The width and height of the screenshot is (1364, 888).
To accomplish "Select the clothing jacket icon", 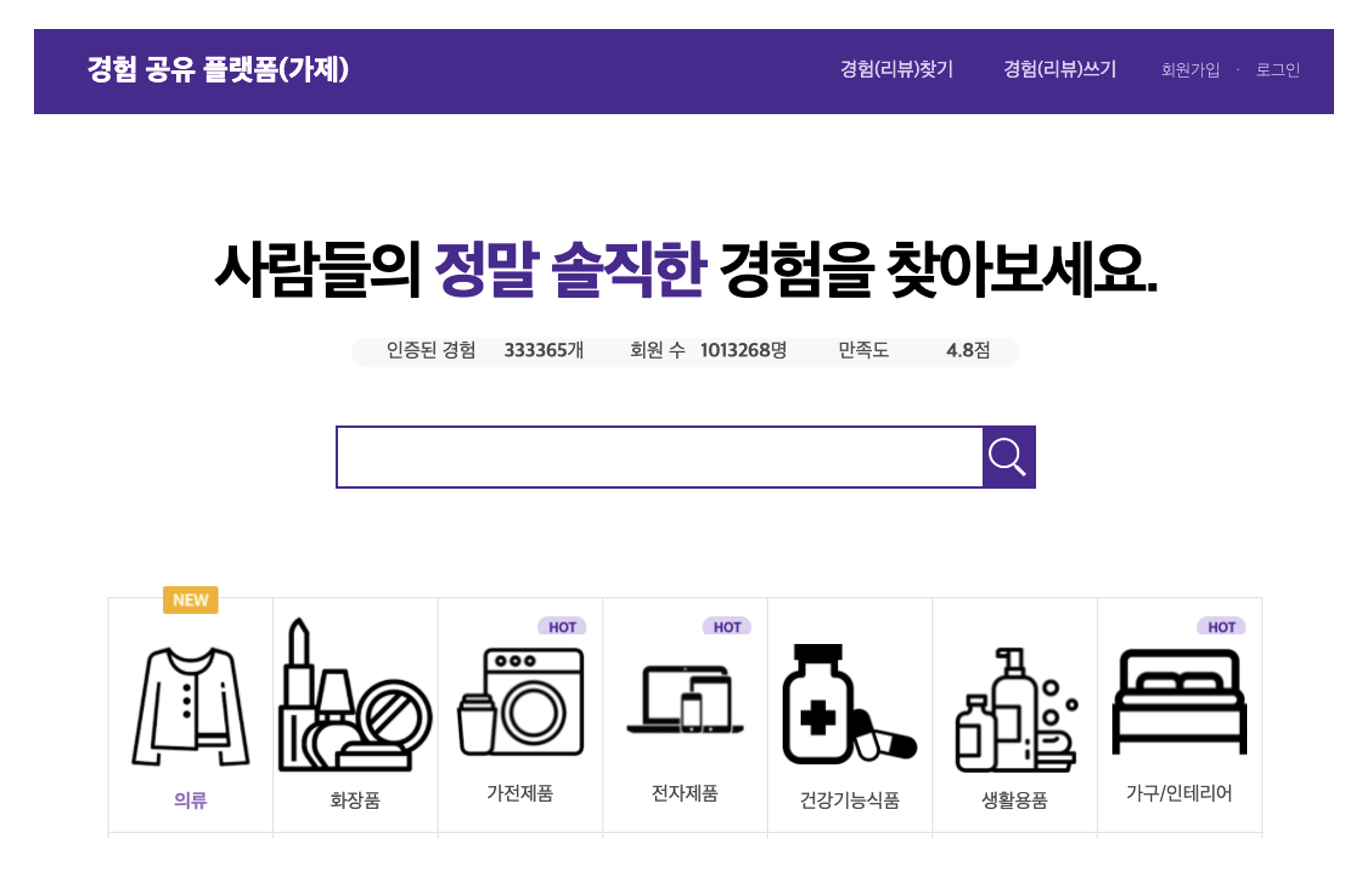I will (190, 707).
